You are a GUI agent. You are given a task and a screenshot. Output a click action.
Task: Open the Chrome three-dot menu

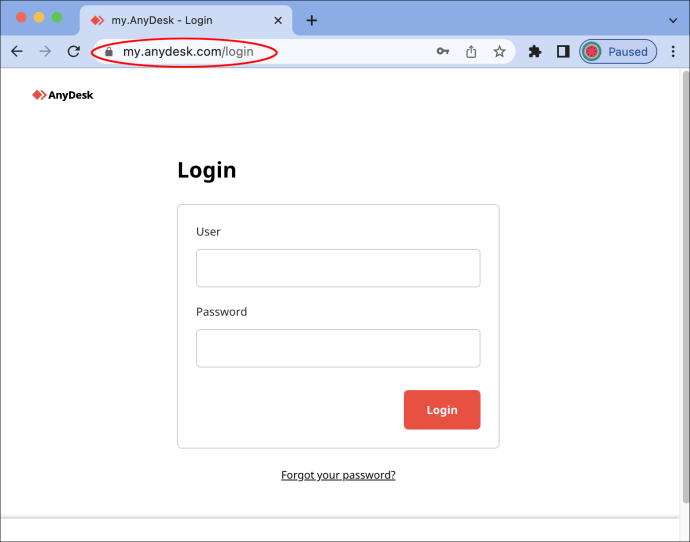coord(673,51)
